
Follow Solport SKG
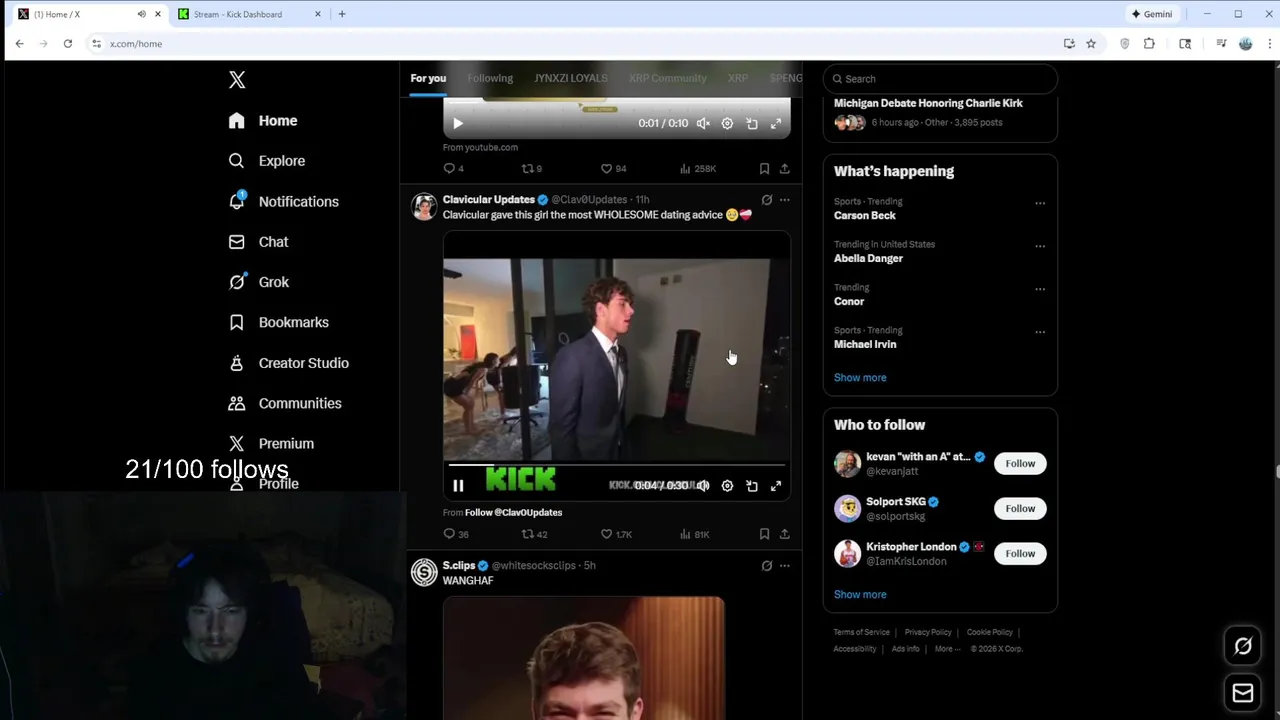point(1020,509)
